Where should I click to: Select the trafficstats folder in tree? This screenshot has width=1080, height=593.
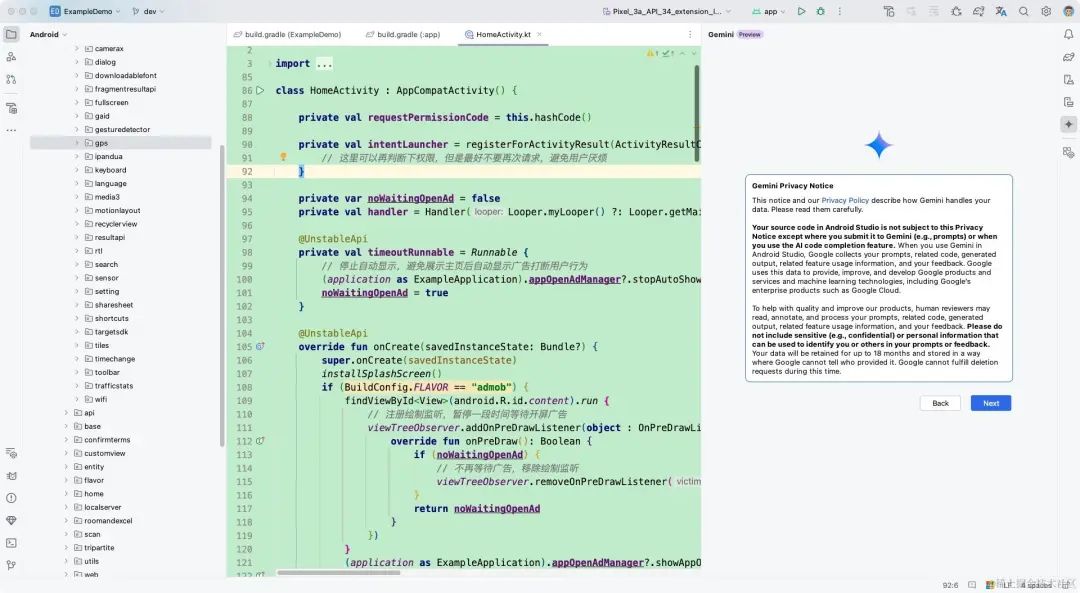(x=114, y=386)
